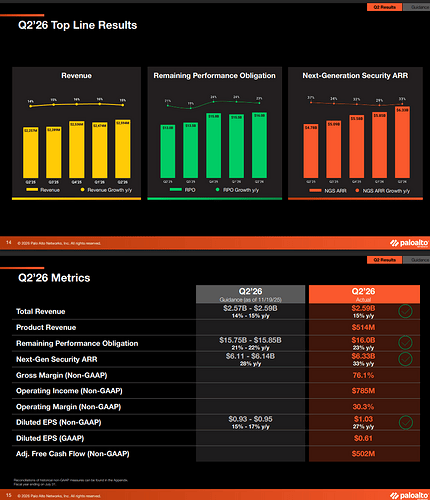Select the Guidance tab on slide 14
The height and width of the screenshot is (500, 430).
(x=417, y=7)
